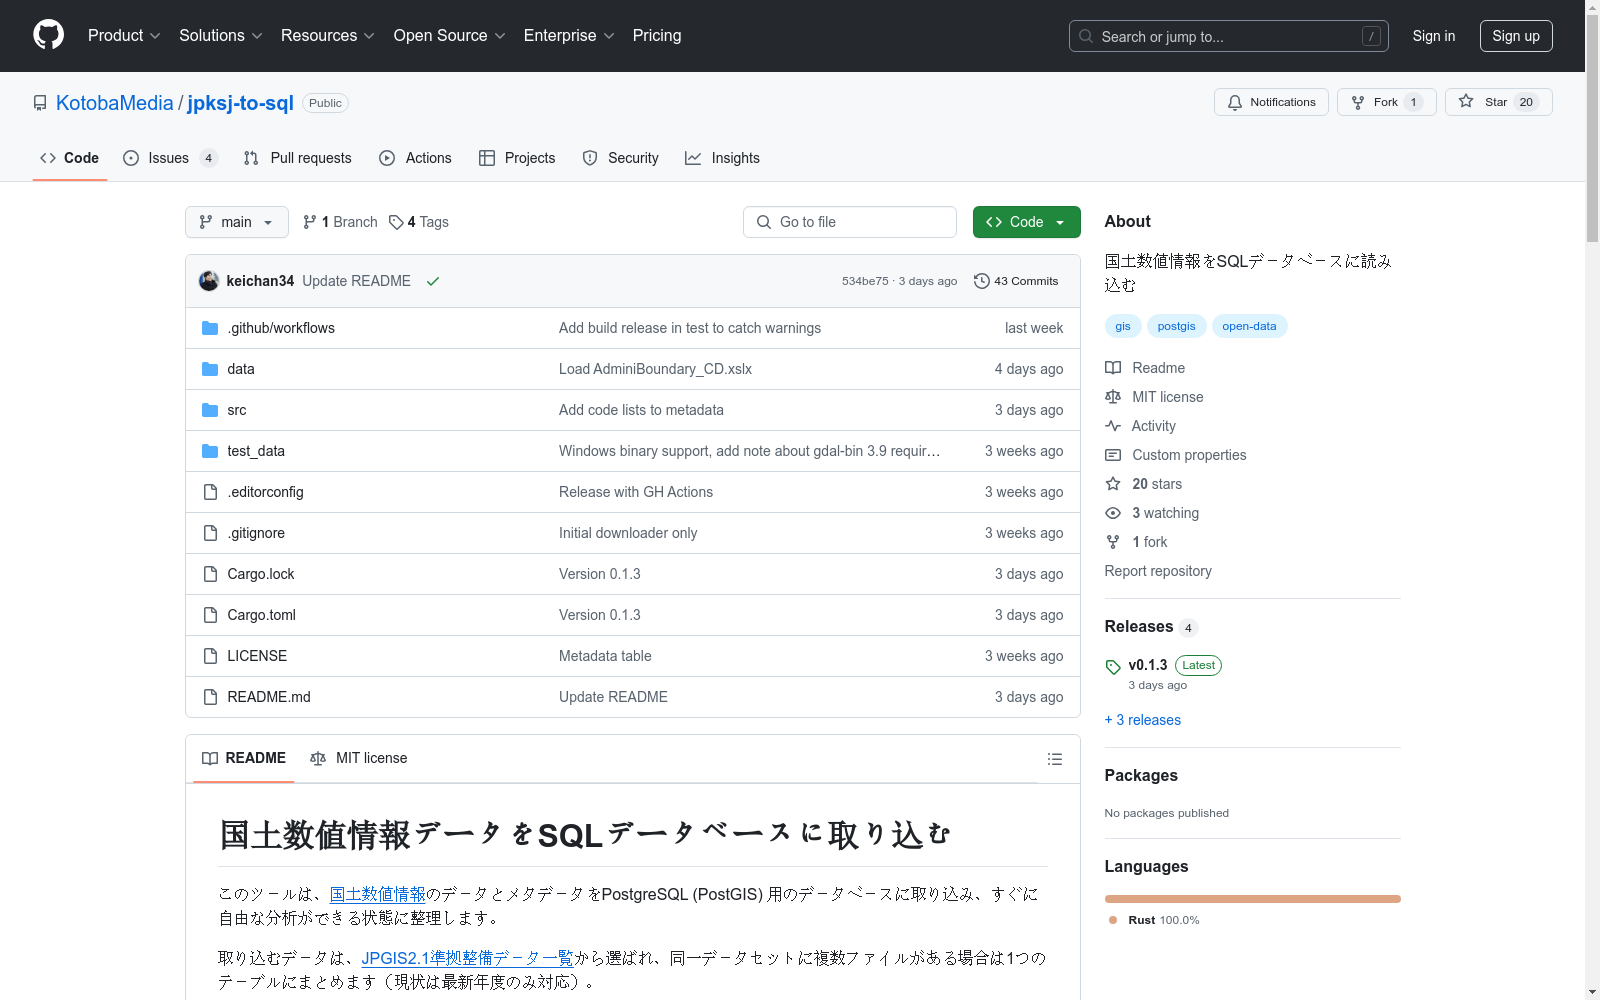Open the 4 Tags link
Viewport: 1600px width, 1000px height.
coord(419,222)
